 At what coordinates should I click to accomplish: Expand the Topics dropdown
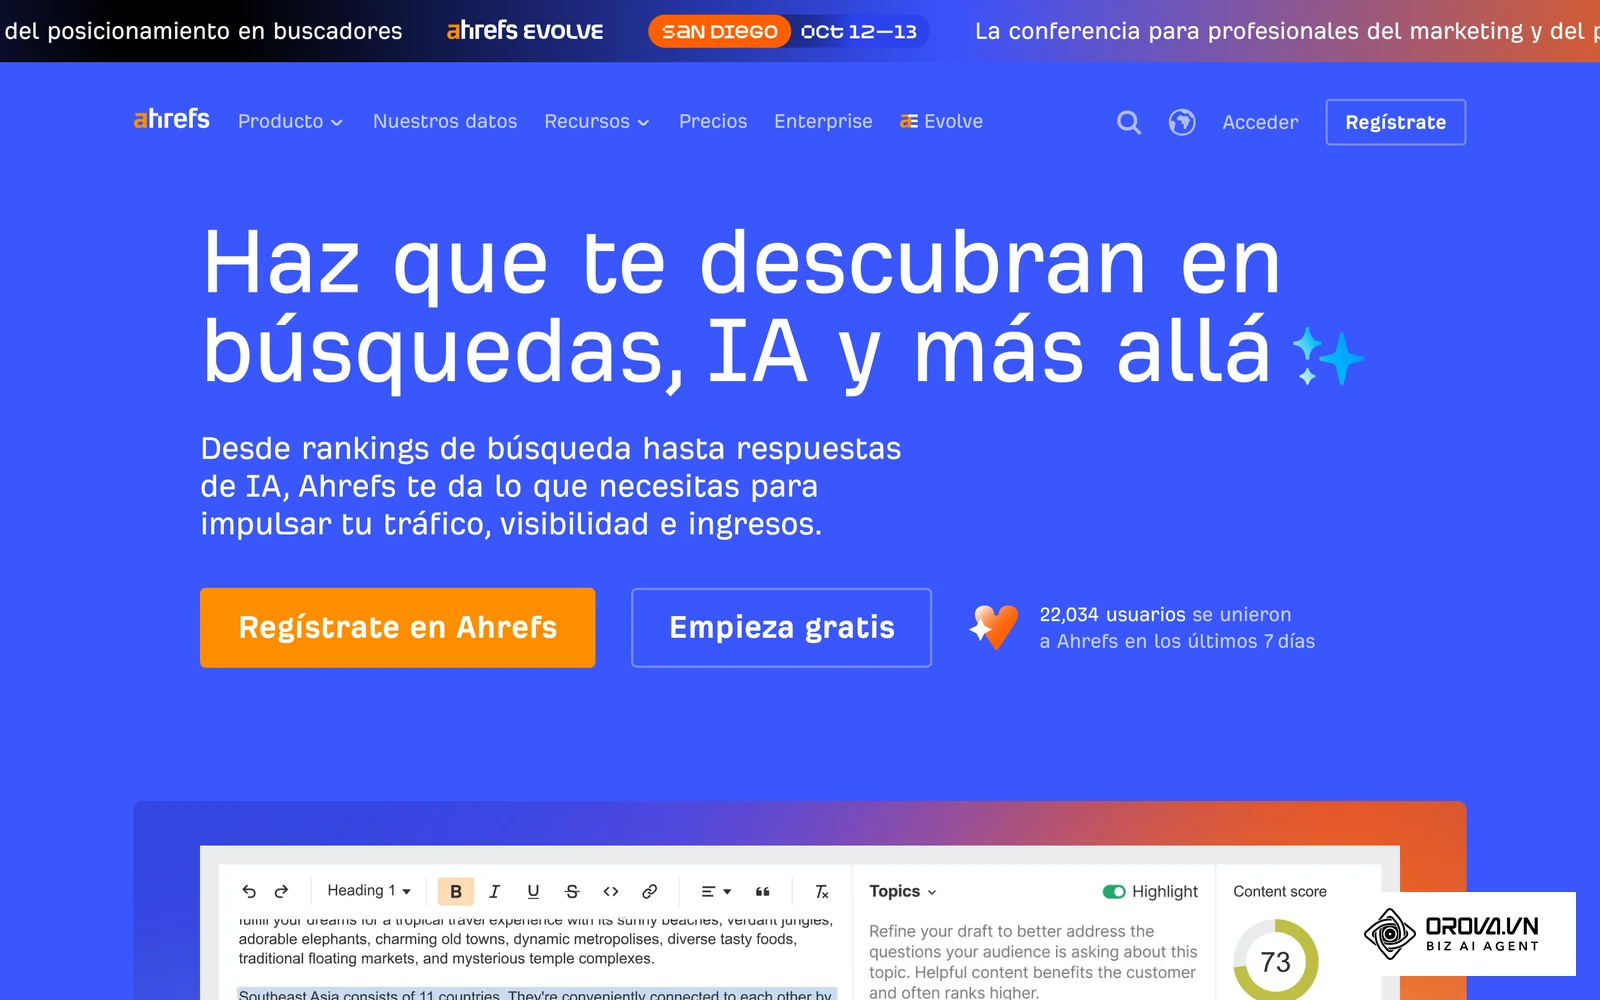903,891
